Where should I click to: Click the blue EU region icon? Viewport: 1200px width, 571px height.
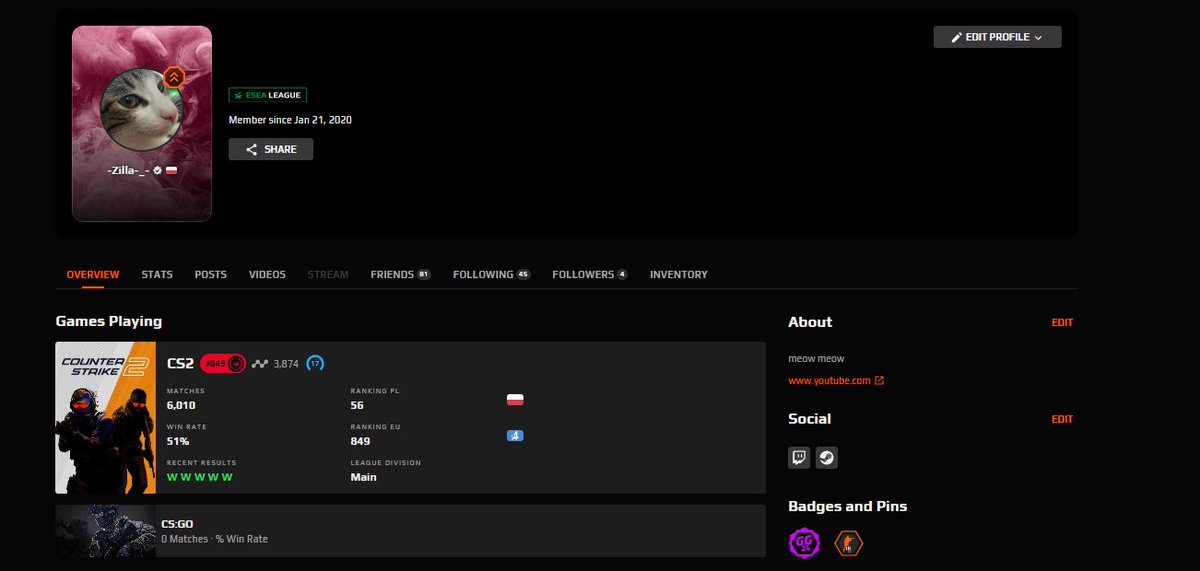[516, 436]
